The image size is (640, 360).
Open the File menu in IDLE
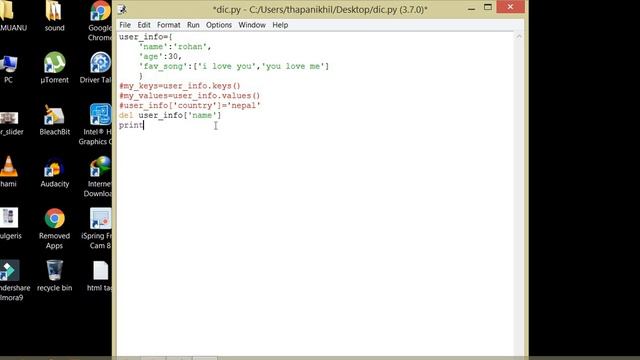tap(125, 25)
